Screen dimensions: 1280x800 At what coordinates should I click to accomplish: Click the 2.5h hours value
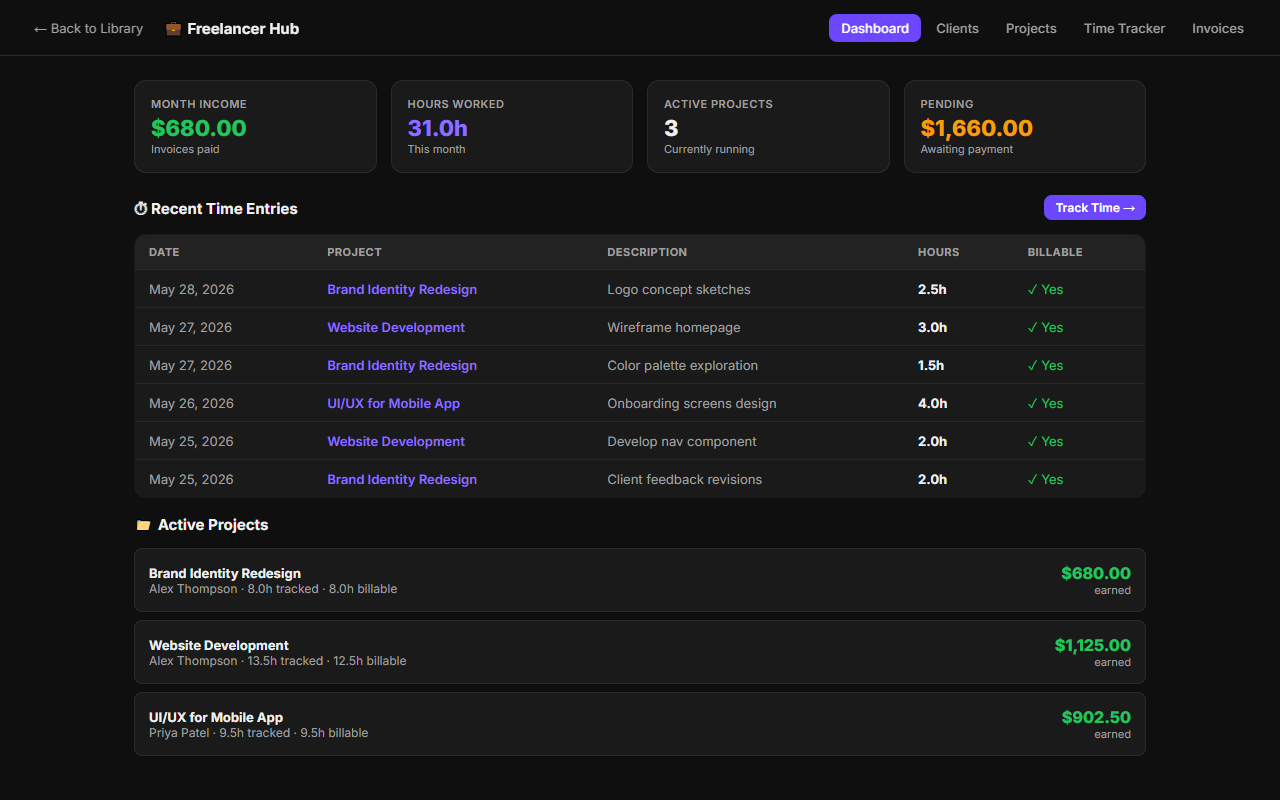pos(932,289)
